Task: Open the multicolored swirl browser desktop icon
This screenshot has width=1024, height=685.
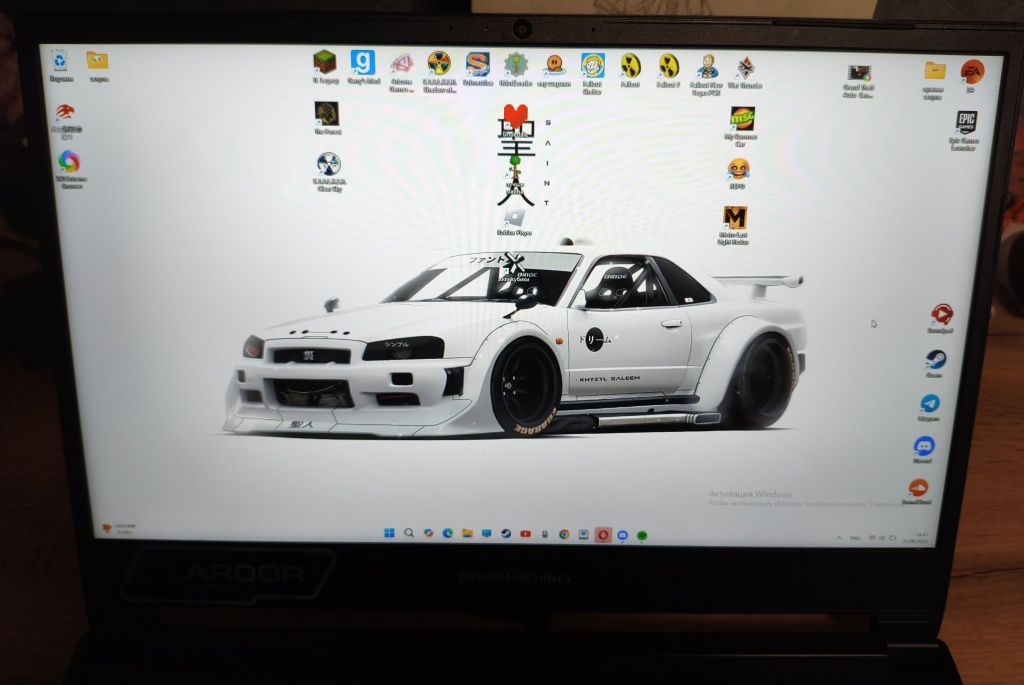Action: [70, 168]
